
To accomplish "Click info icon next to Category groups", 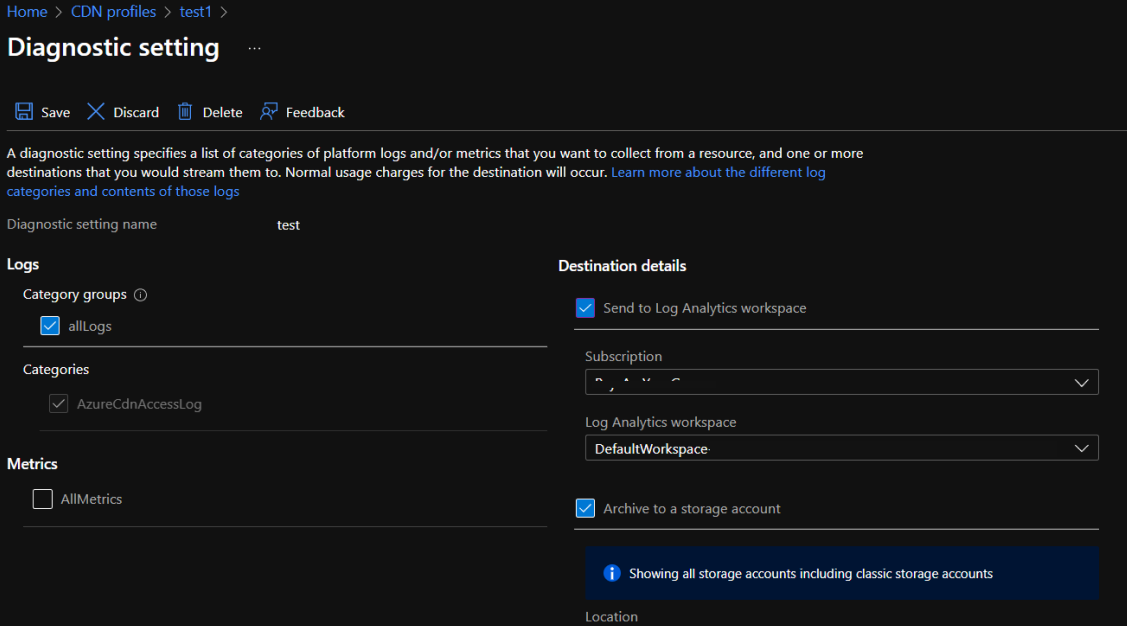I will coord(141,295).
